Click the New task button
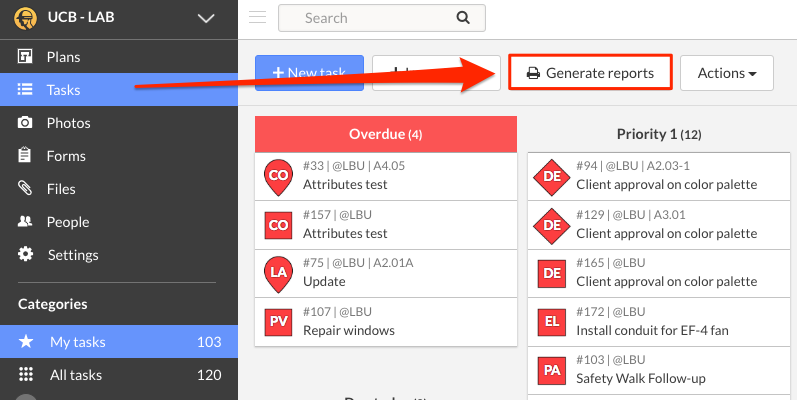The image size is (797, 400). click(x=307, y=73)
